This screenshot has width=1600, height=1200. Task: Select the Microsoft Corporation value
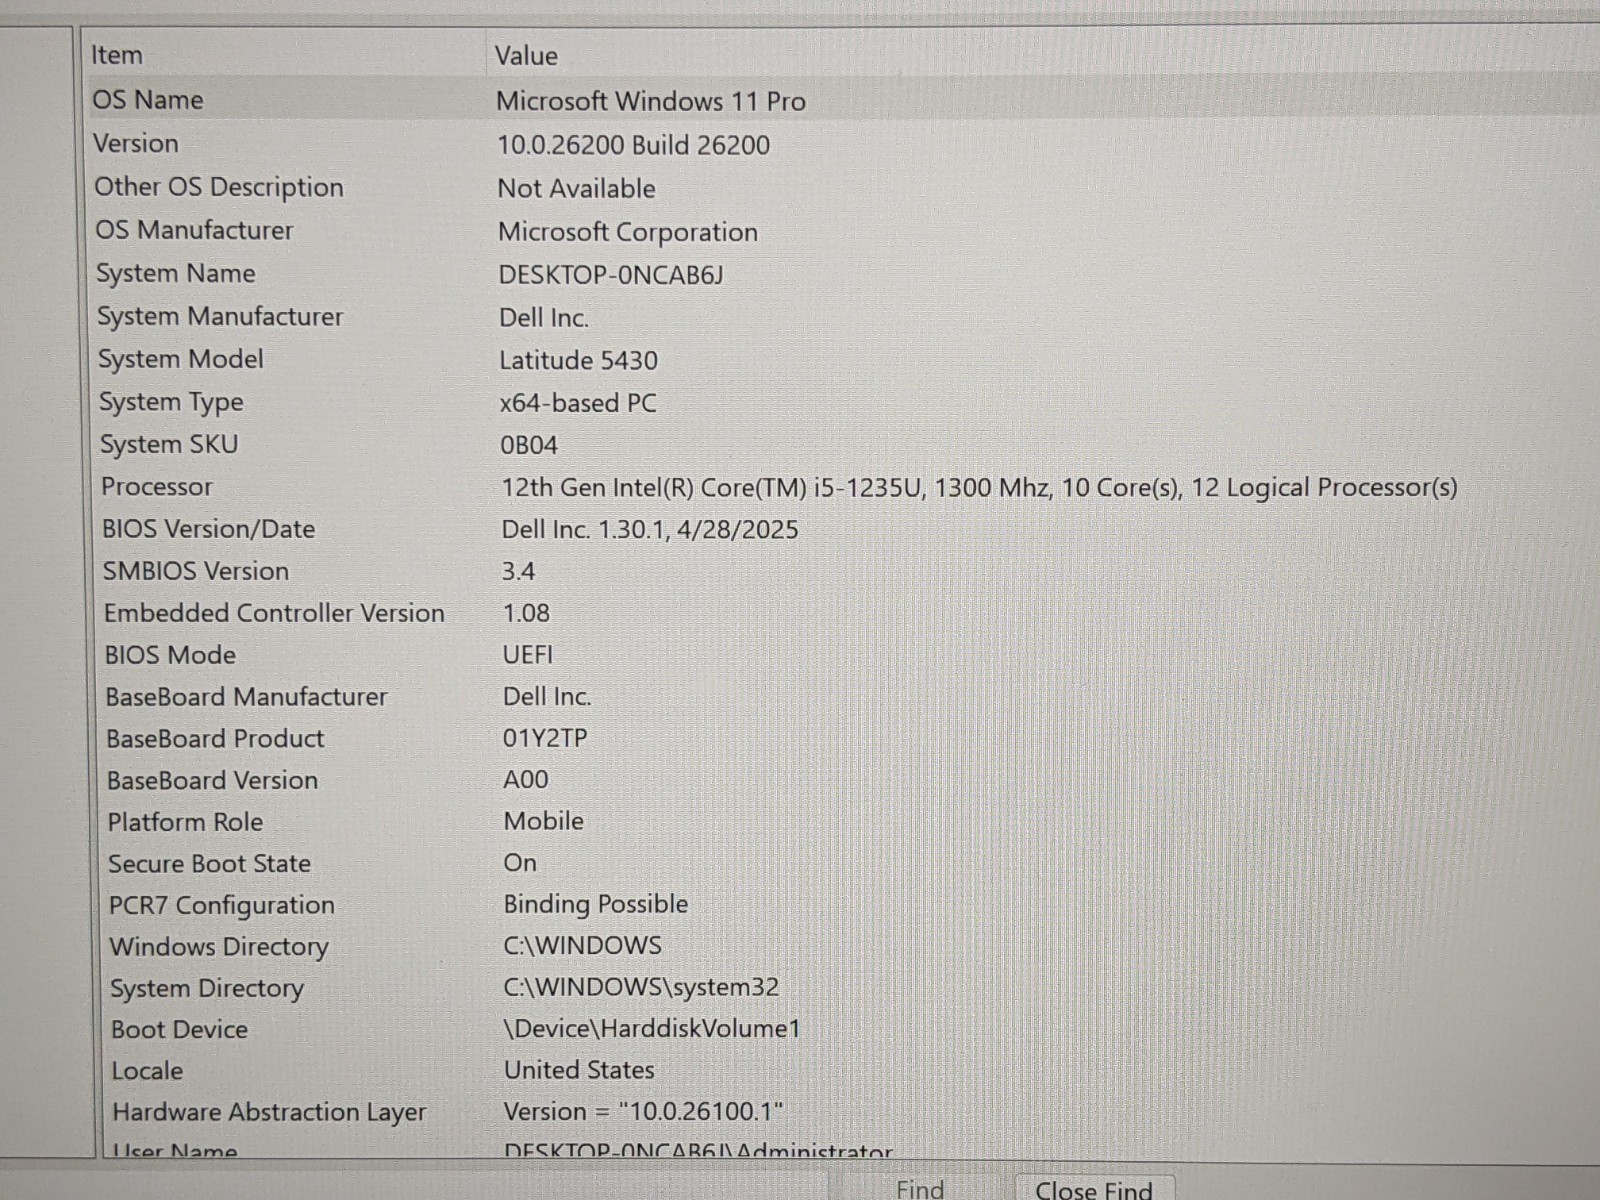[628, 232]
